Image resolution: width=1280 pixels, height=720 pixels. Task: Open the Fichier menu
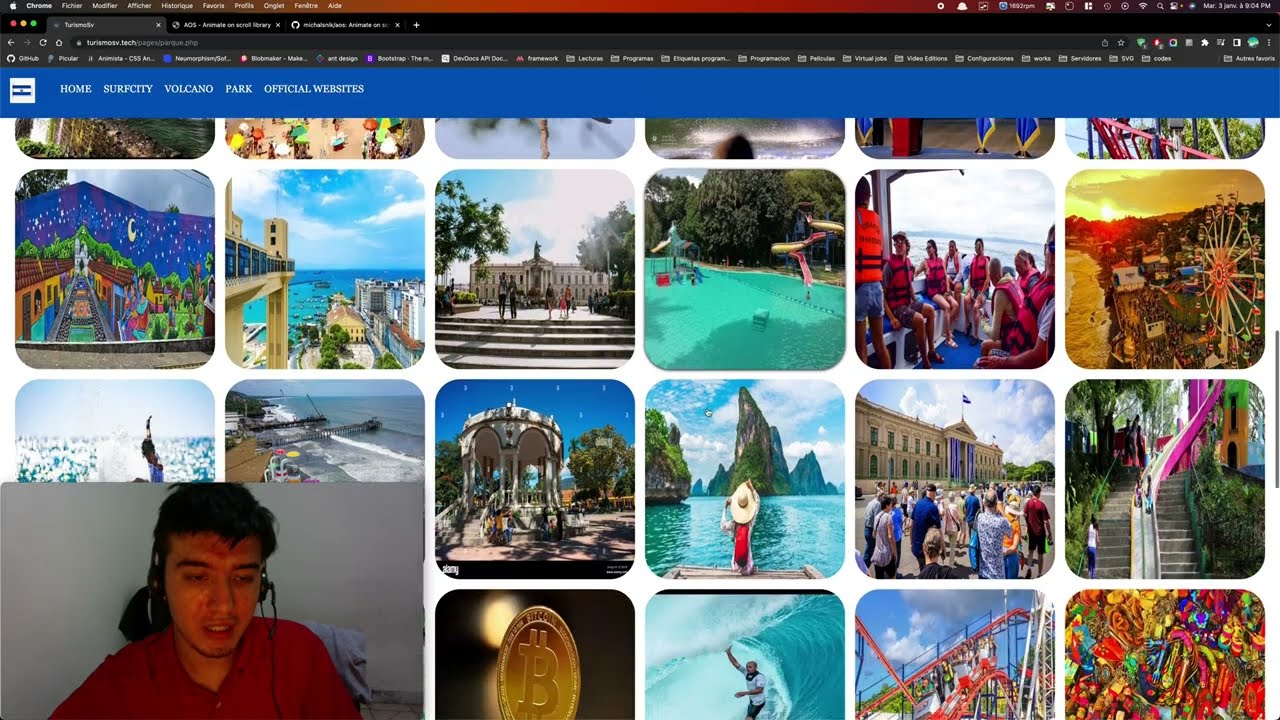[72, 6]
